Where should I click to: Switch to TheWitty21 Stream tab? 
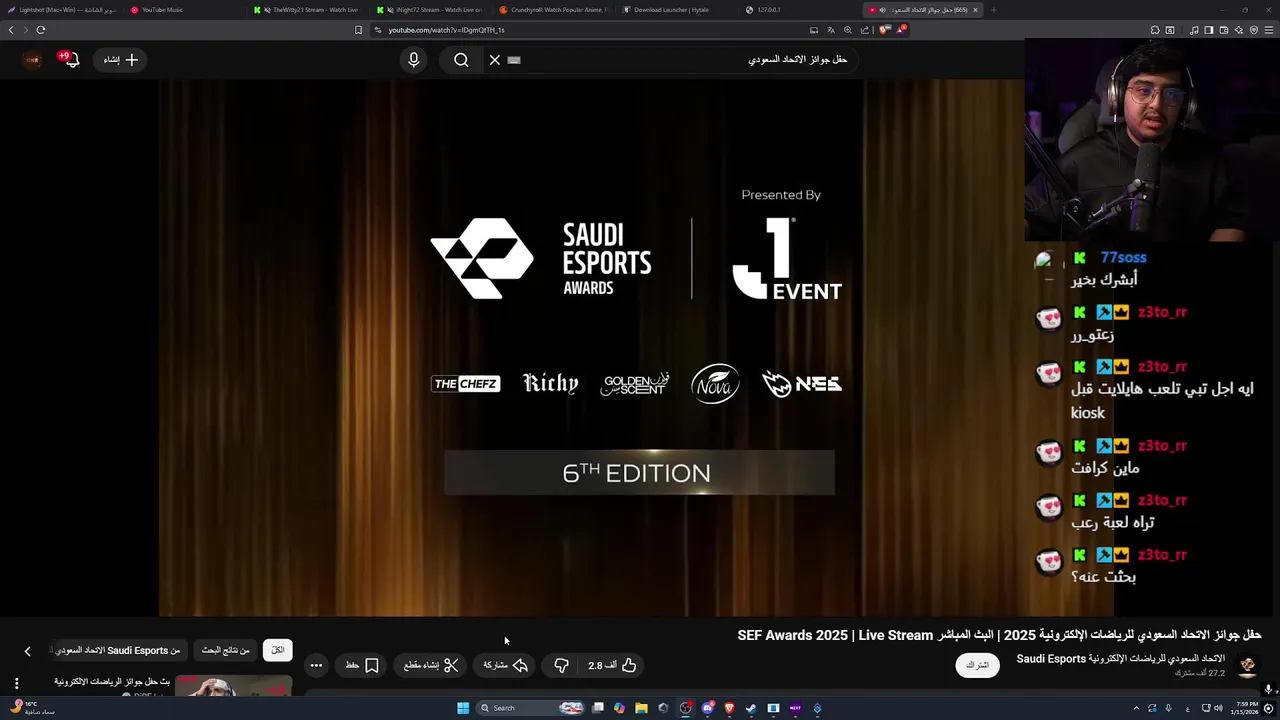(x=307, y=10)
